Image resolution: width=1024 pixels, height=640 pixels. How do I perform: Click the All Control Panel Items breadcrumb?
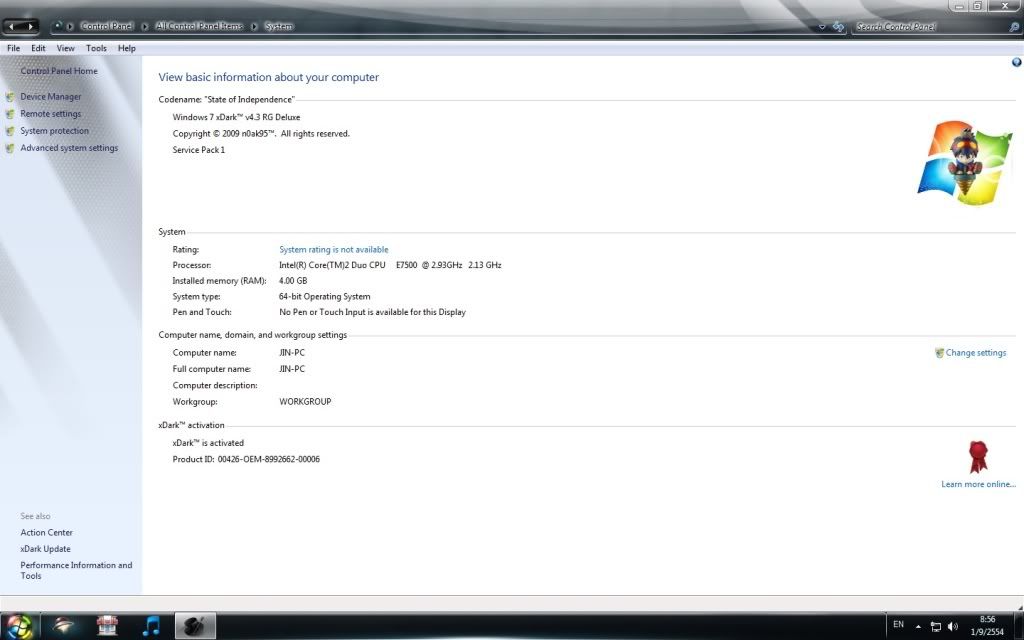tap(199, 26)
